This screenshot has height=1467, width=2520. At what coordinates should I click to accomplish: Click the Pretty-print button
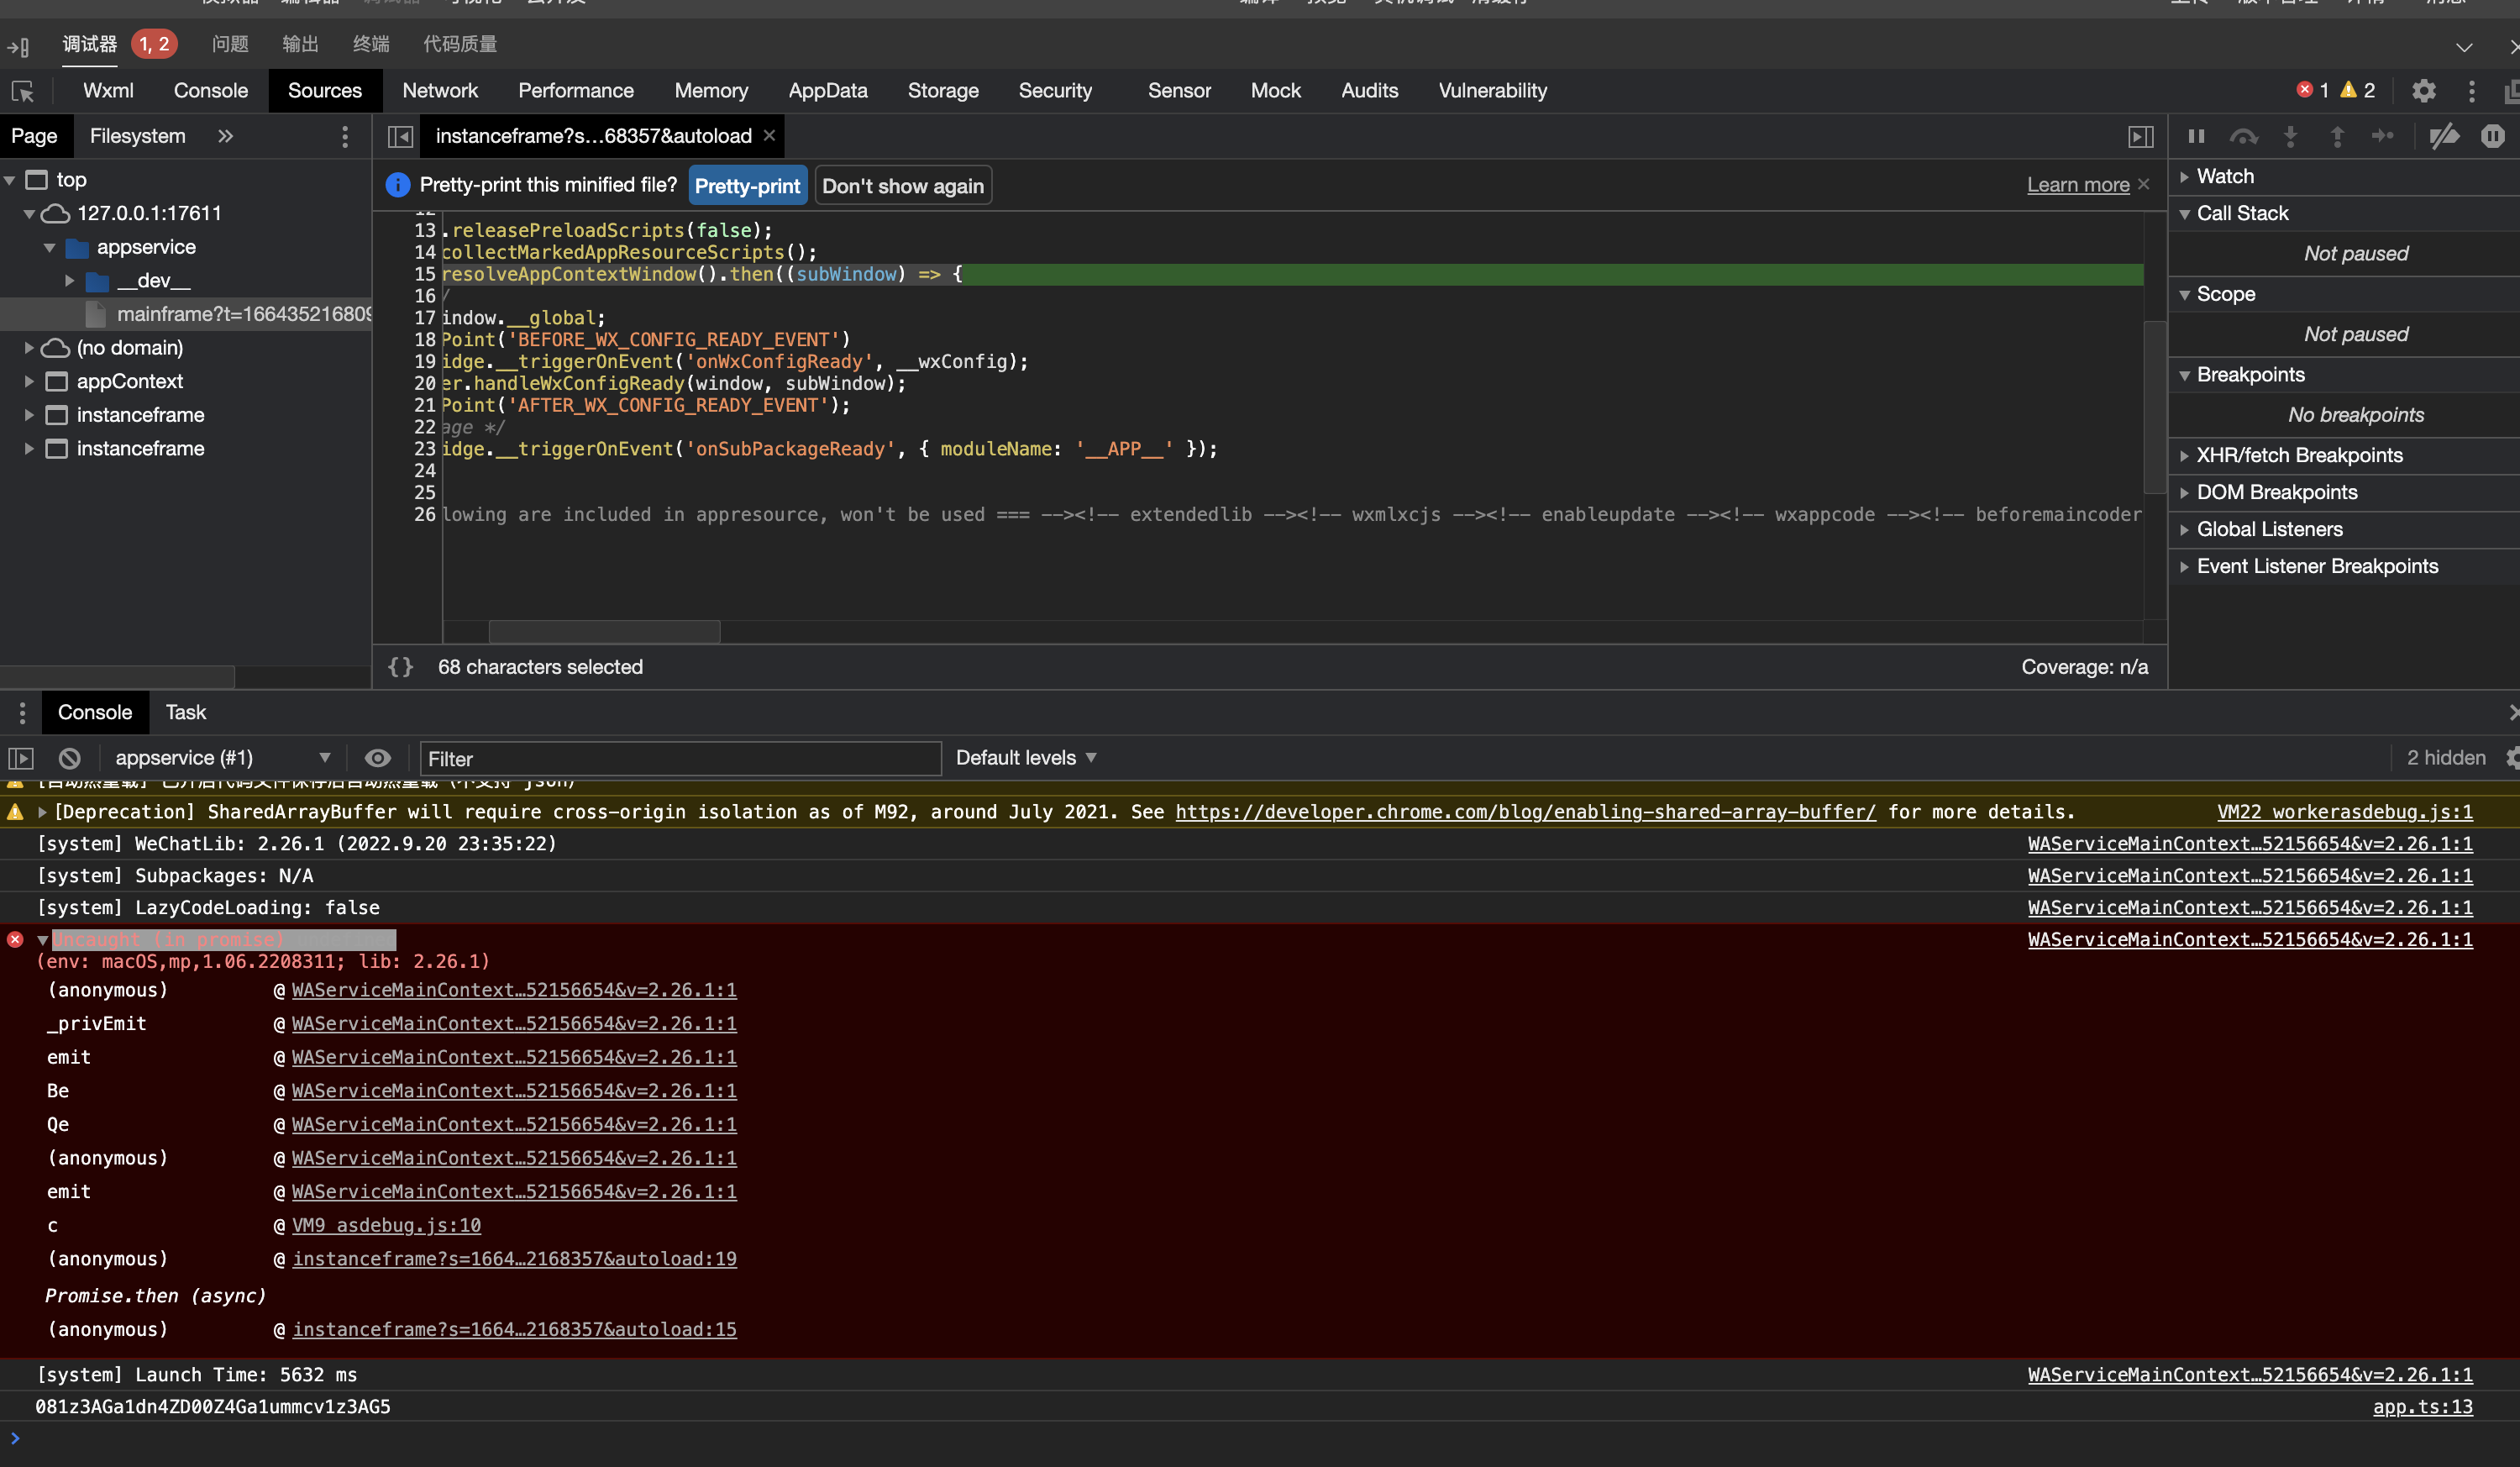(747, 186)
